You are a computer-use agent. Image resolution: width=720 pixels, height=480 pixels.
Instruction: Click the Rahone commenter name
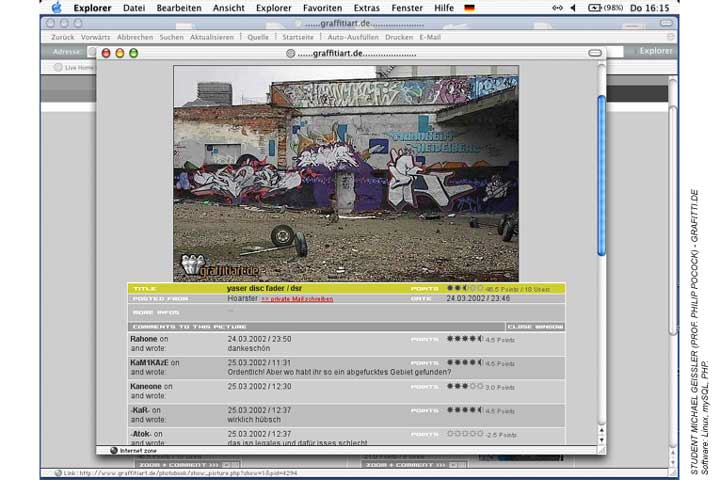tap(144, 339)
